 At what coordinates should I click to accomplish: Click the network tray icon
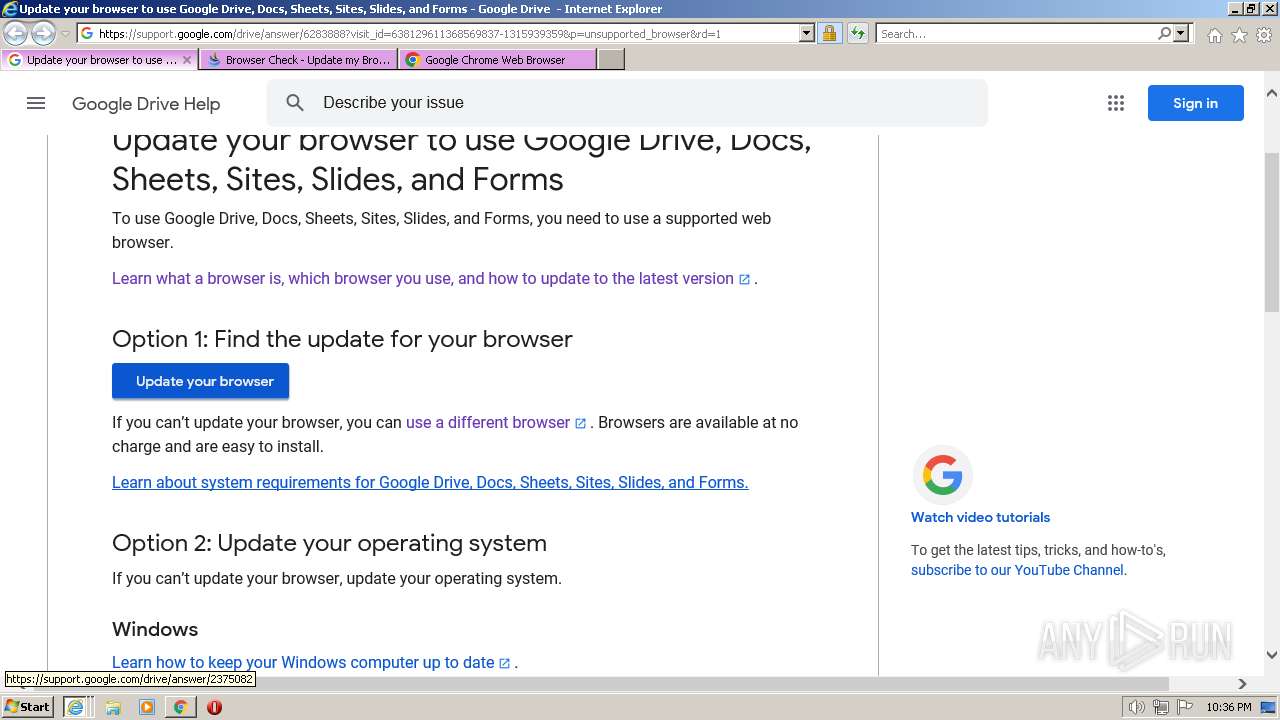click(x=1161, y=707)
